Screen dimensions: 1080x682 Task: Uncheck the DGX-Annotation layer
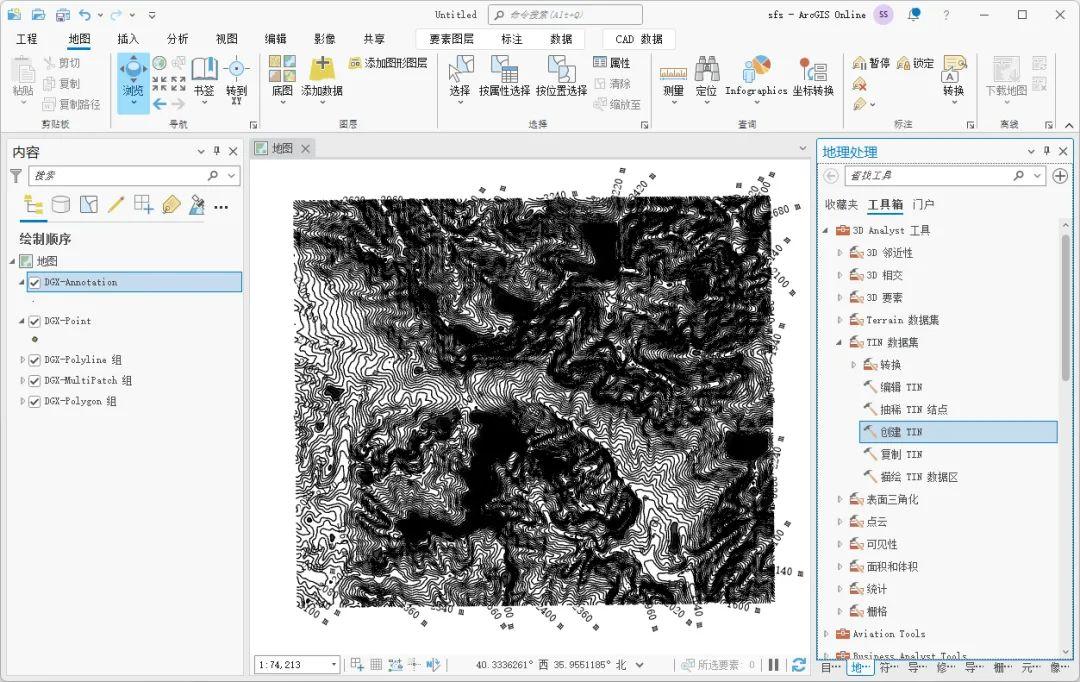point(34,282)
